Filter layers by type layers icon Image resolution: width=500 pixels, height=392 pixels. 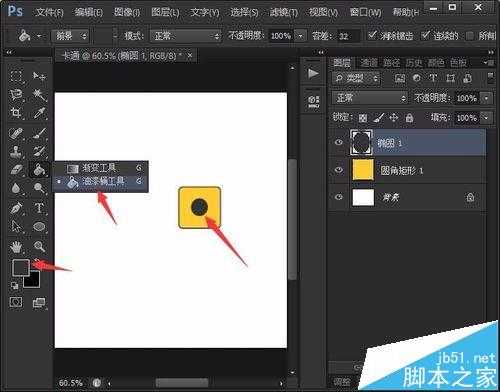[433, 78]
